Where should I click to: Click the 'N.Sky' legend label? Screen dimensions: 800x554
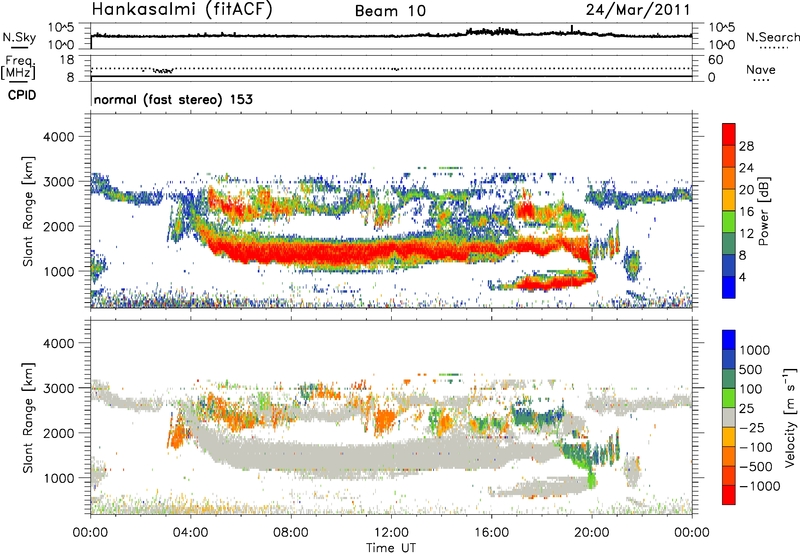tap(19, 37)
